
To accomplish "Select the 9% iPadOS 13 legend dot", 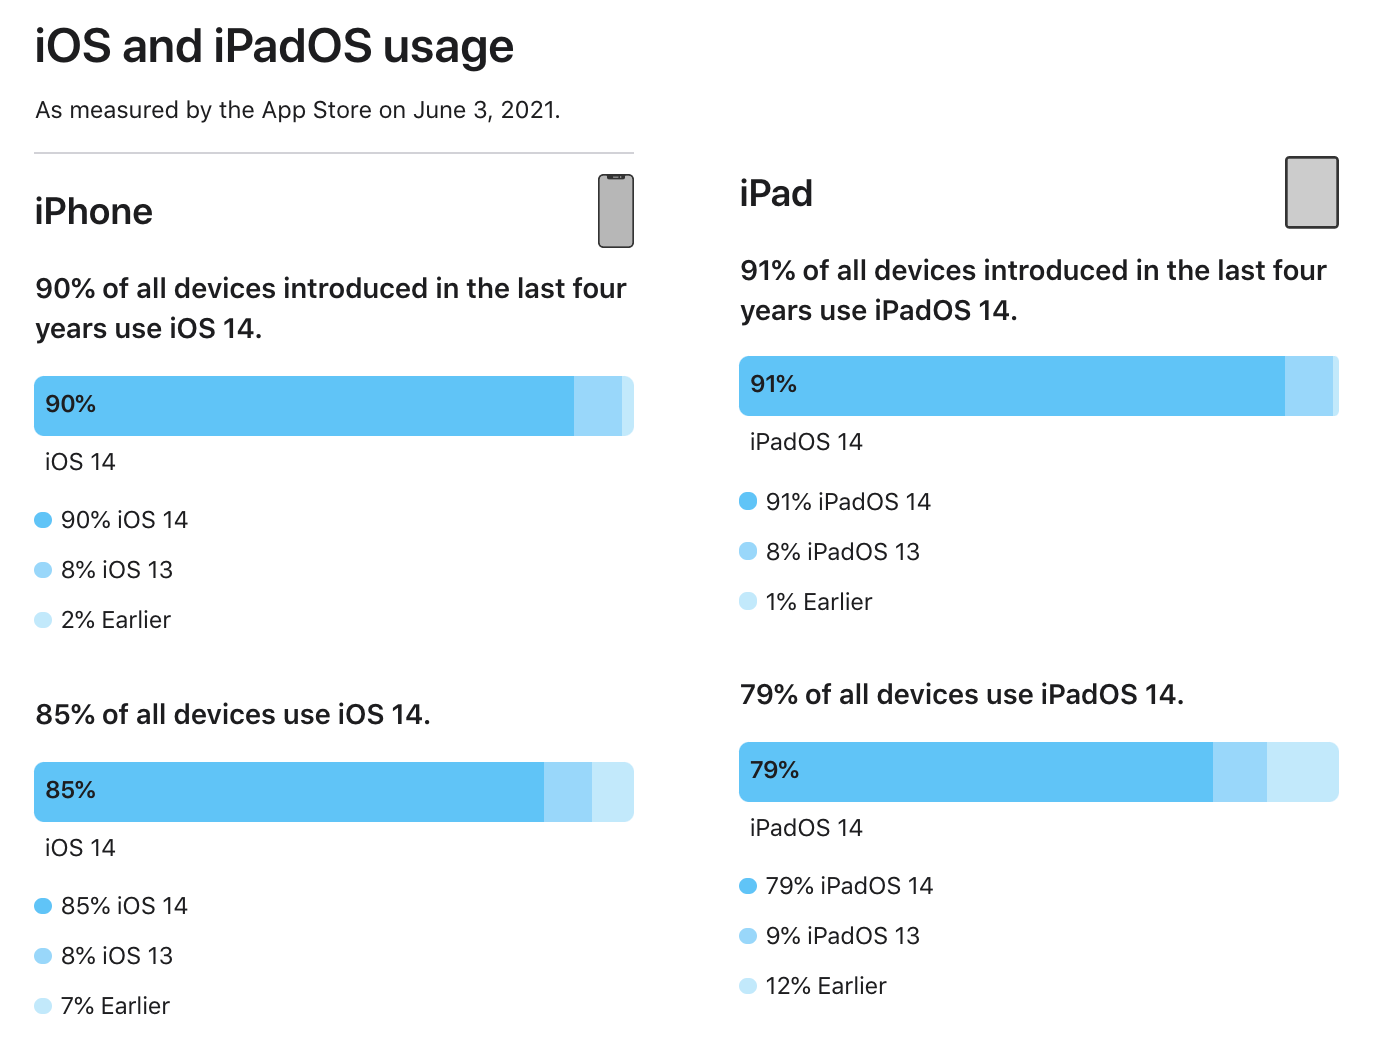I will [748, 936].
